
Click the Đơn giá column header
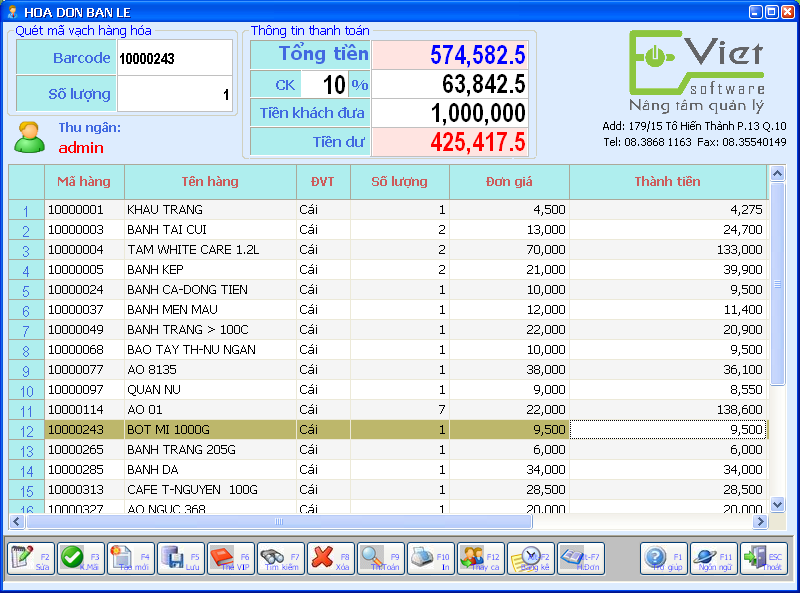coord(509,182)
